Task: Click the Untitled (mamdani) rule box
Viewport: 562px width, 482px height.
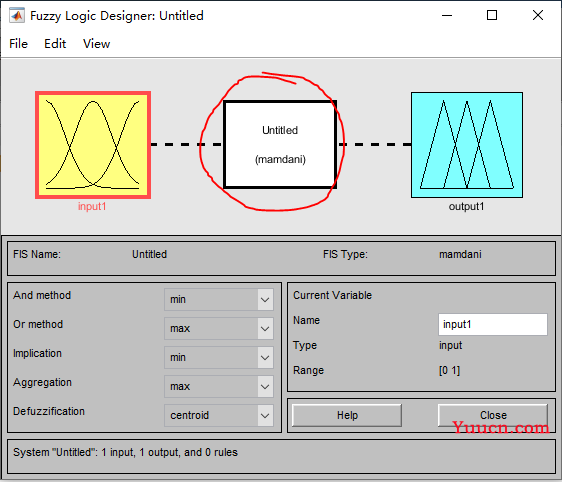Action: pos(280,144)
